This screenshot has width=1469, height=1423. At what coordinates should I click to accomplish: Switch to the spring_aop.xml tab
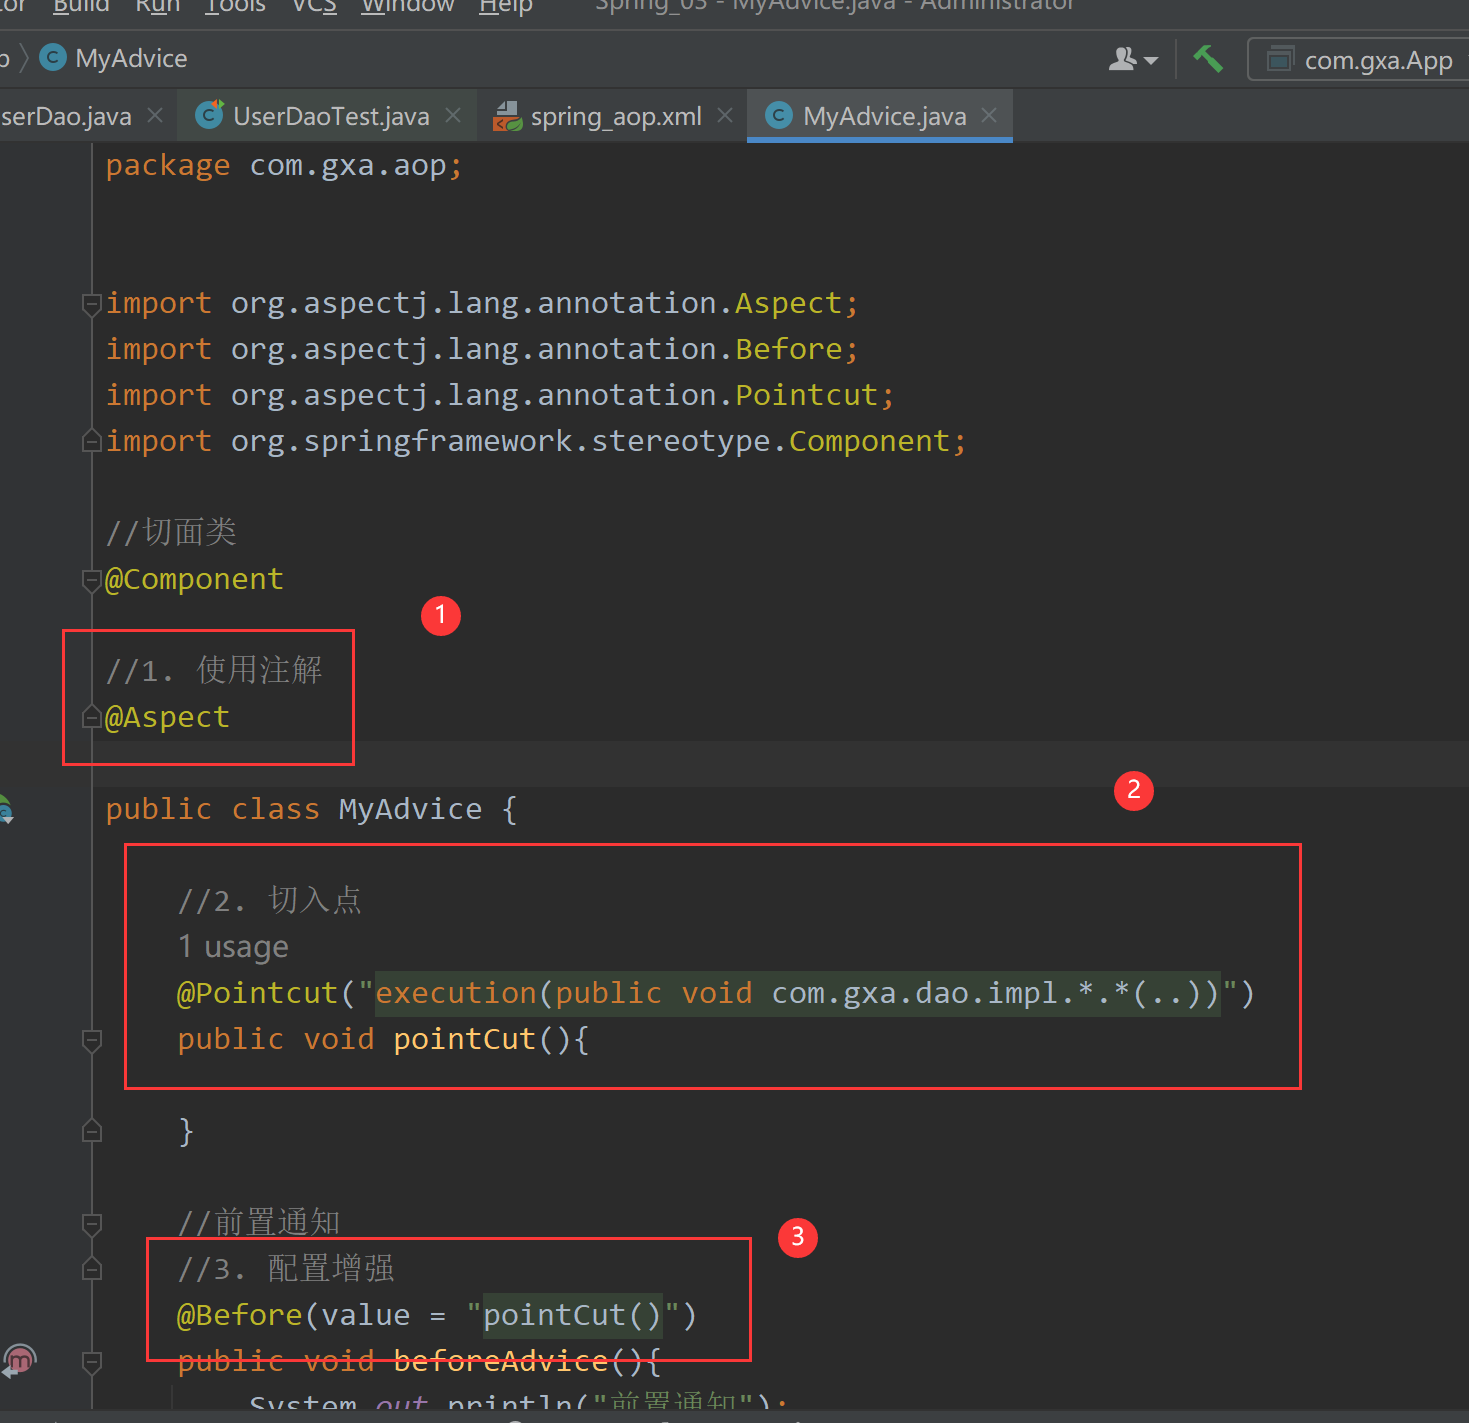[x=615, y=115]
